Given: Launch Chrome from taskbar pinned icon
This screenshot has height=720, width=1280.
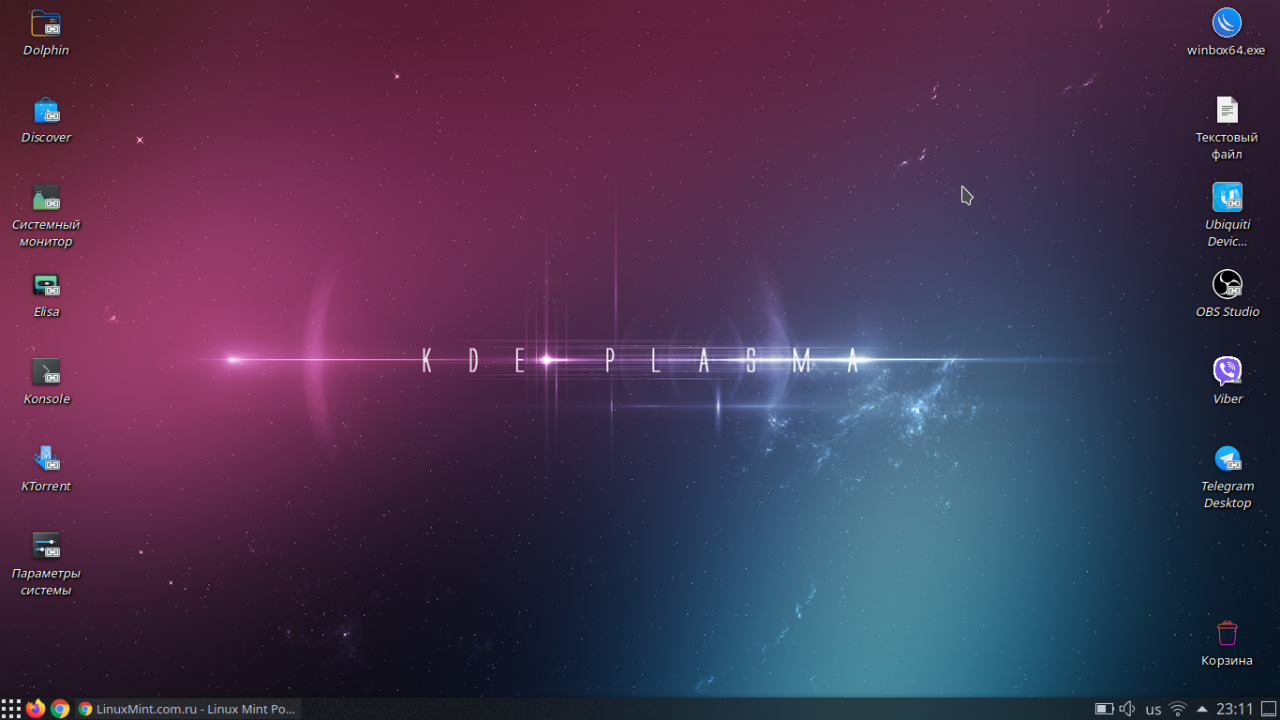Looking at the screenshot, I should [60, 708].
